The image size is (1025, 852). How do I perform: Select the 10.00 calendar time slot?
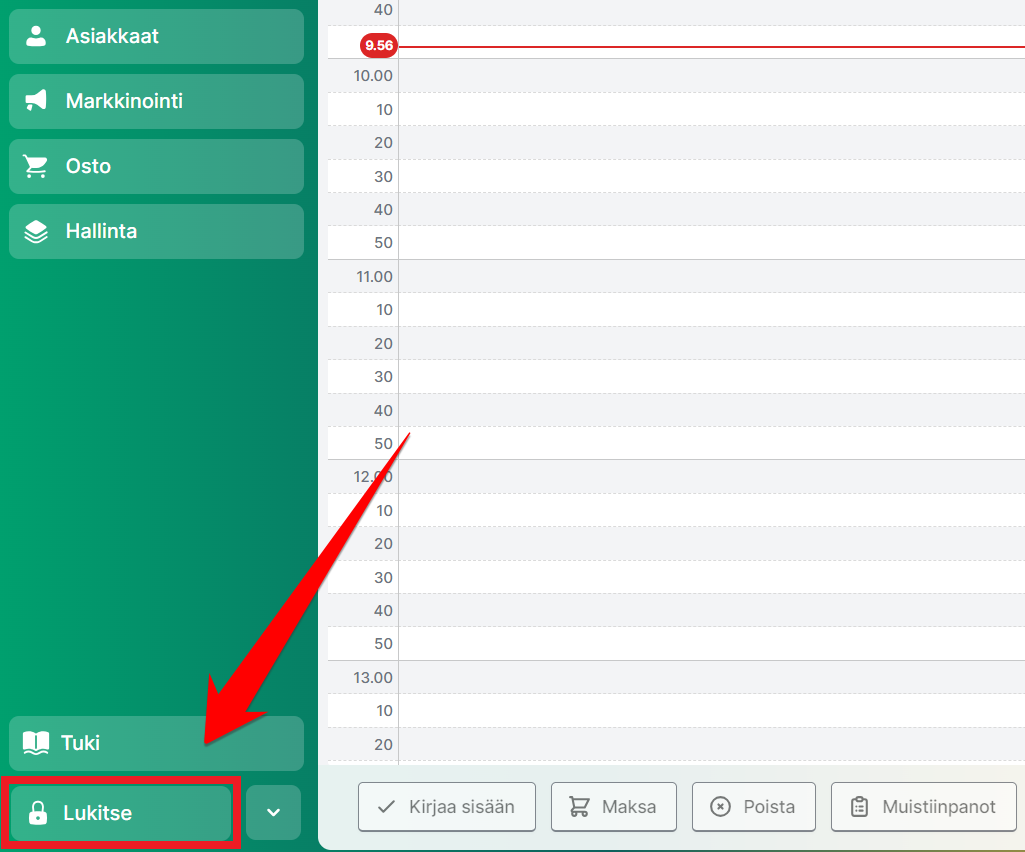pos(710,76)
